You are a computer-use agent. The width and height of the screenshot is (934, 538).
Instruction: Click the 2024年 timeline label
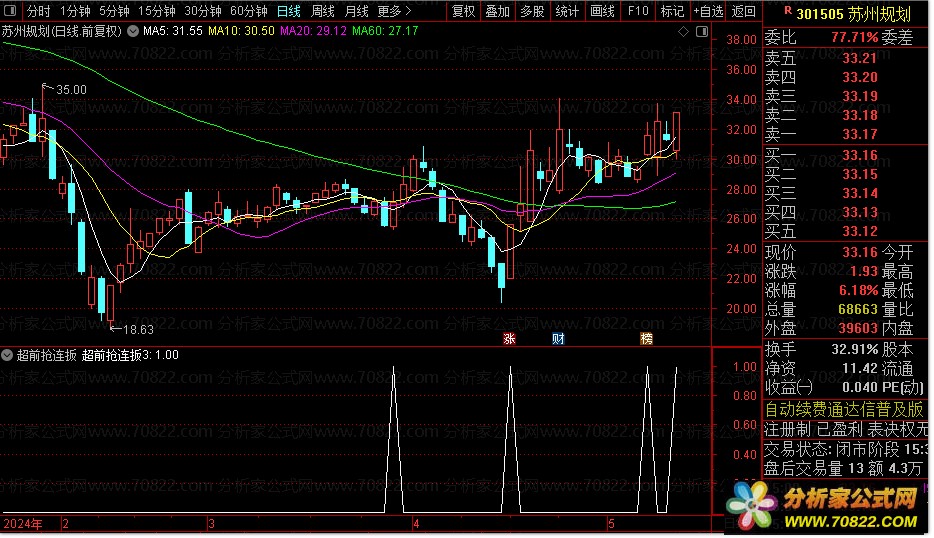[23, 524]
